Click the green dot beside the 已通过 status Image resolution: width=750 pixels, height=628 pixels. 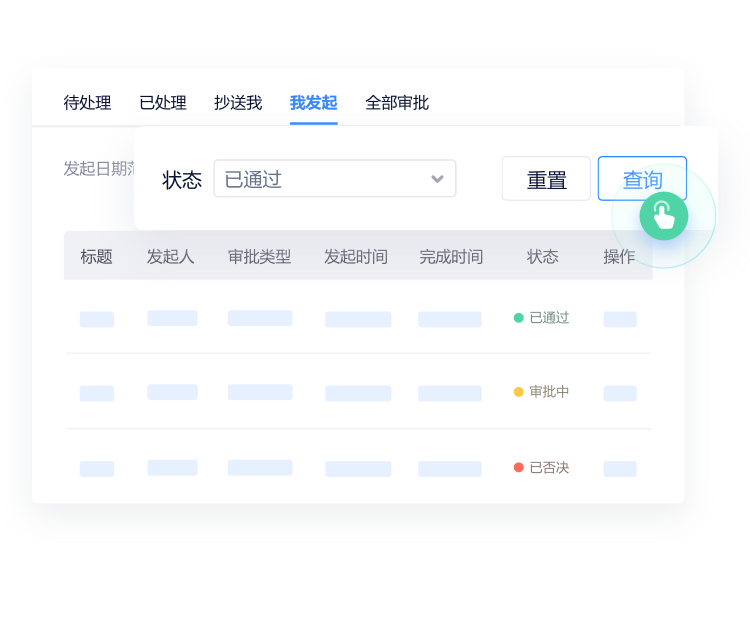coord(518,318)
